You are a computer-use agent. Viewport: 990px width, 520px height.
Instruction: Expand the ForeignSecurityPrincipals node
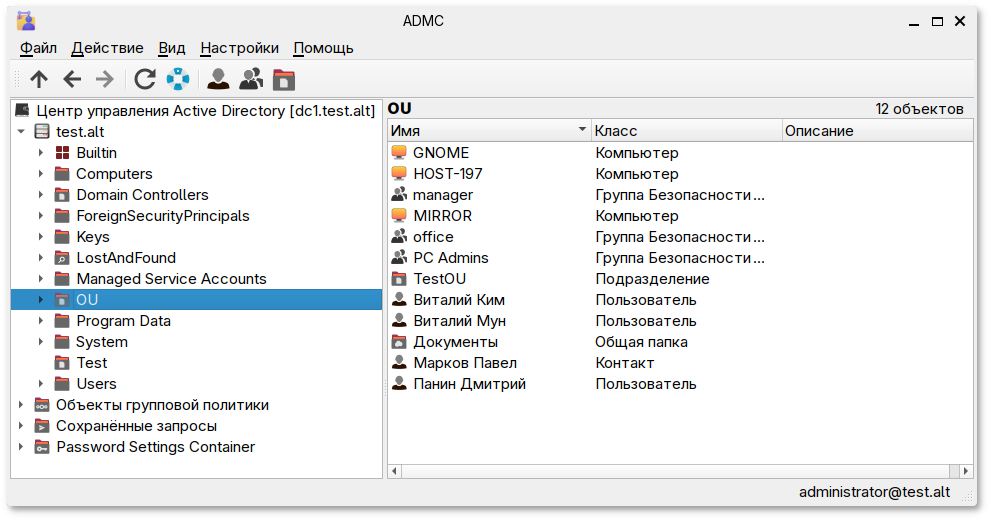(41, 216)
